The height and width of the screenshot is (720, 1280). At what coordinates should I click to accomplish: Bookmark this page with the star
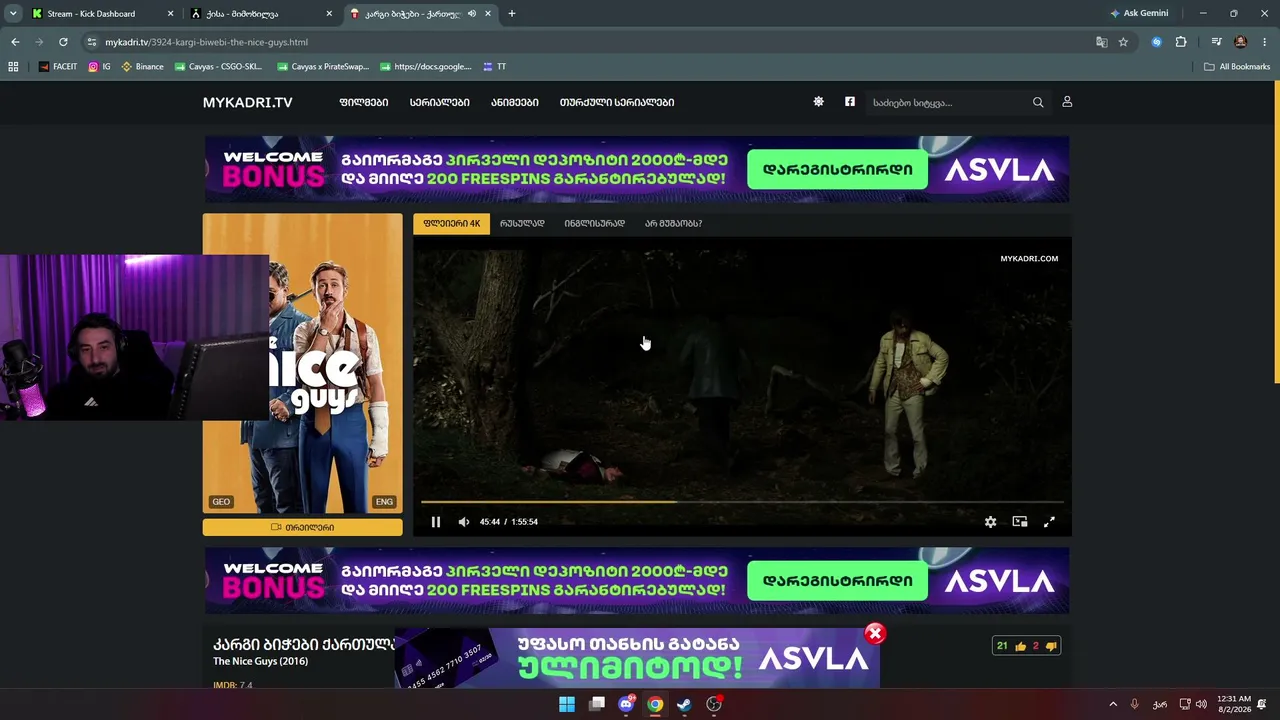coord(1123,42)
